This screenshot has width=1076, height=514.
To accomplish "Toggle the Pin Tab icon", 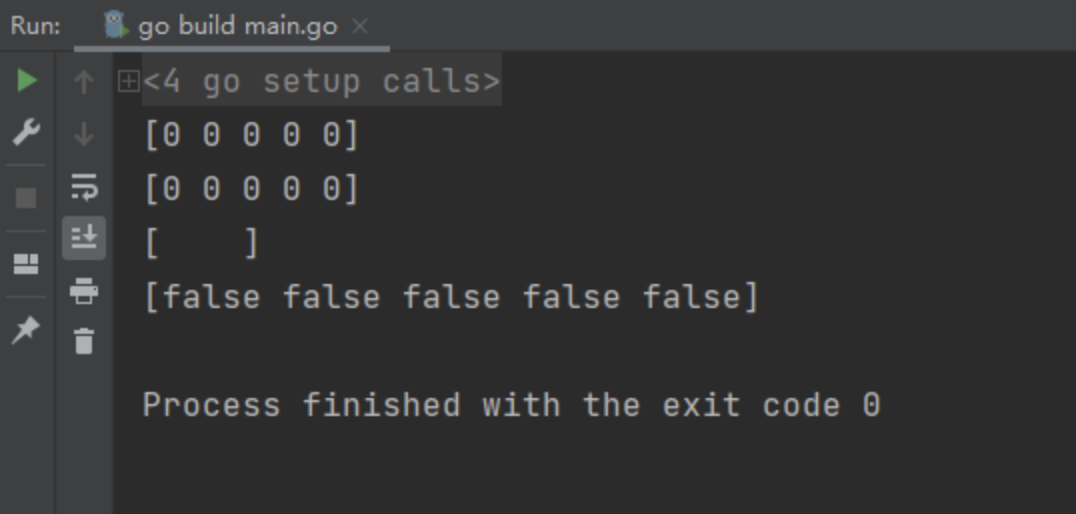I will tap(26, 331).
